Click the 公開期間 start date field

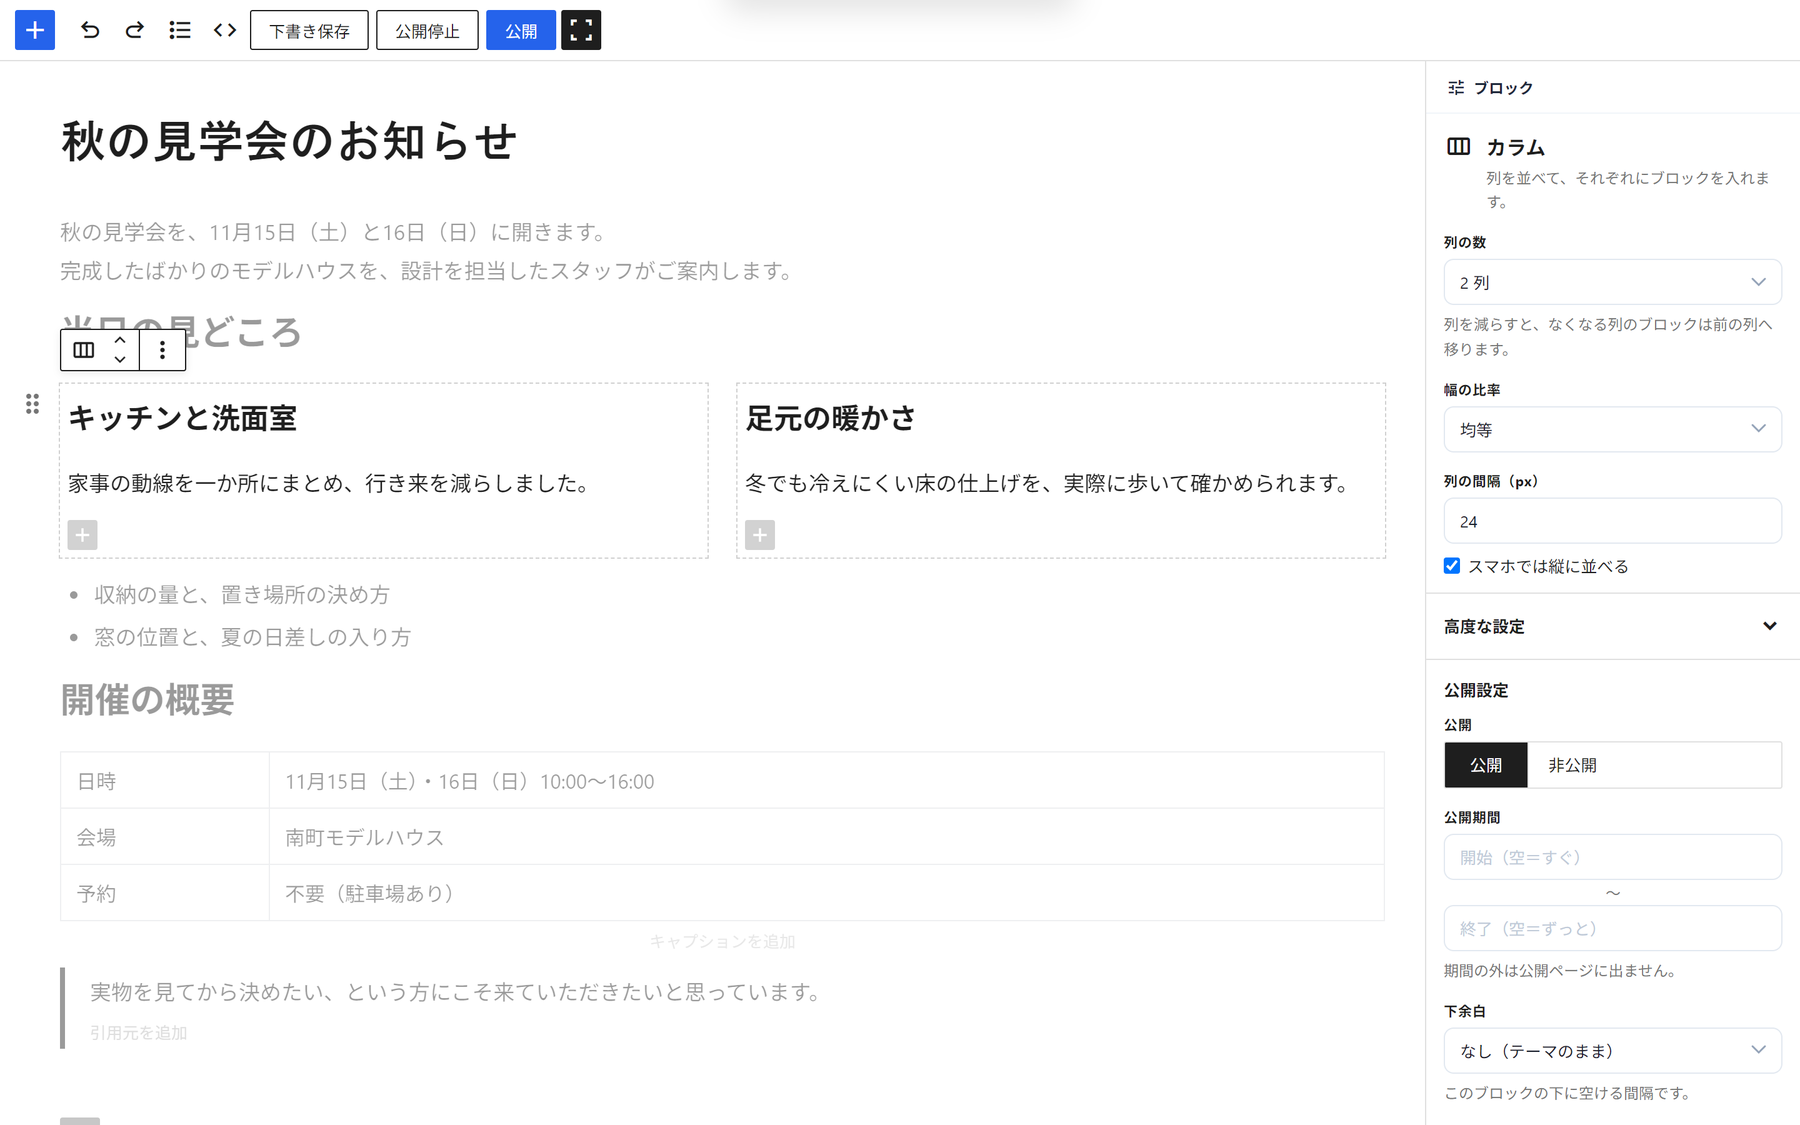tap(1613, 857)
